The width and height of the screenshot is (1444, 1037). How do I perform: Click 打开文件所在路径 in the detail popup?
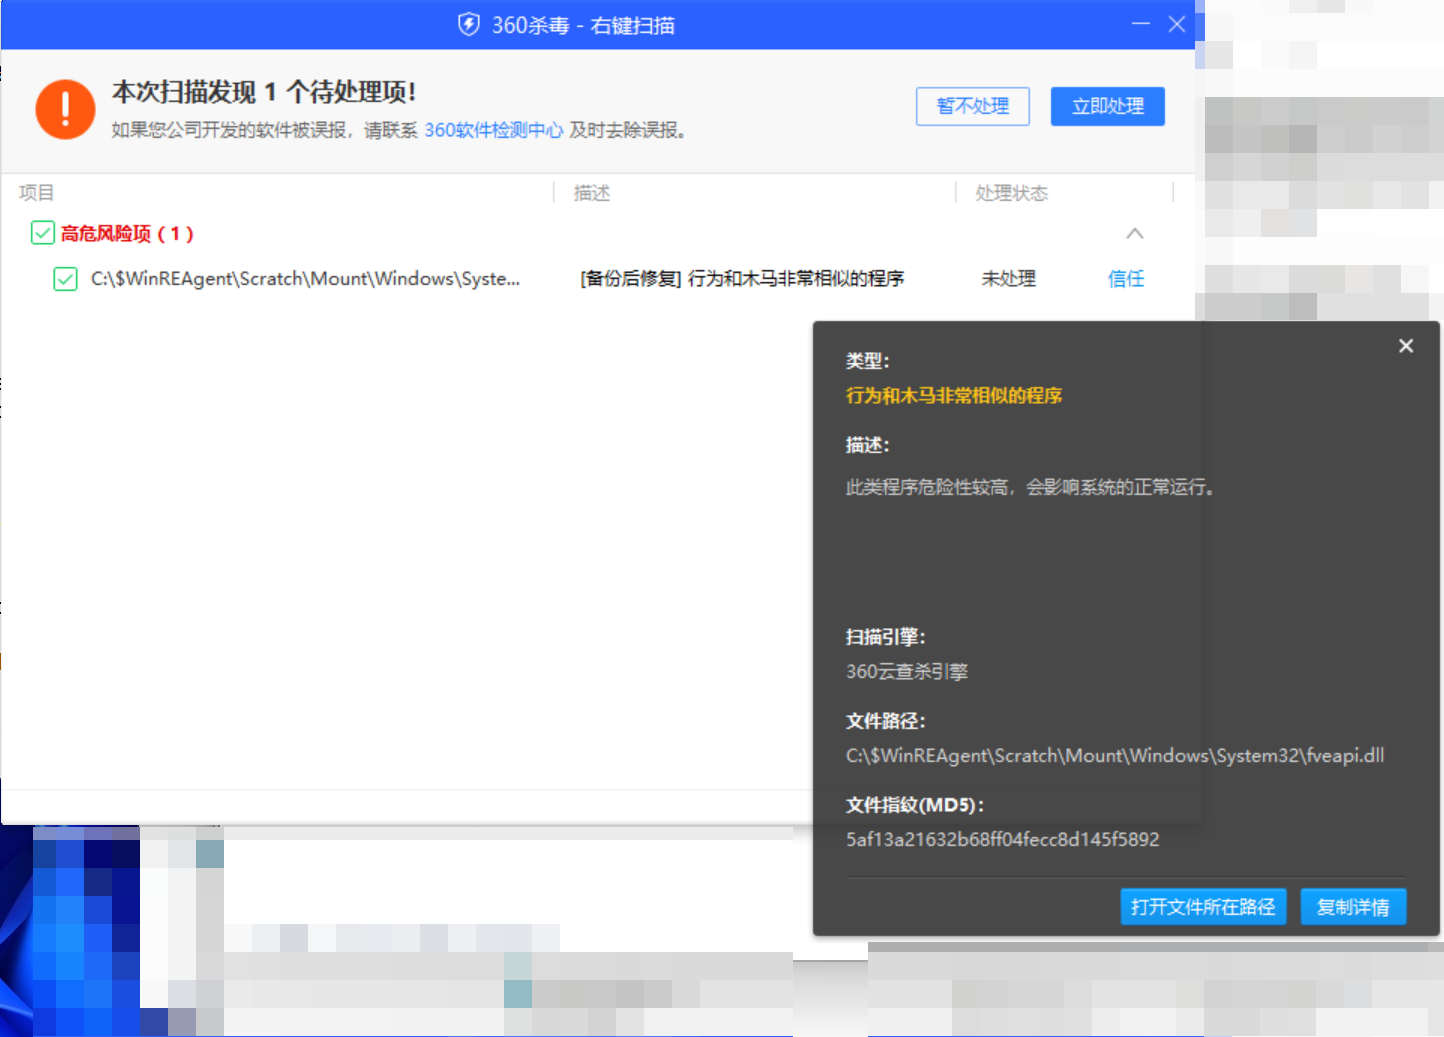click(1203, 907)
